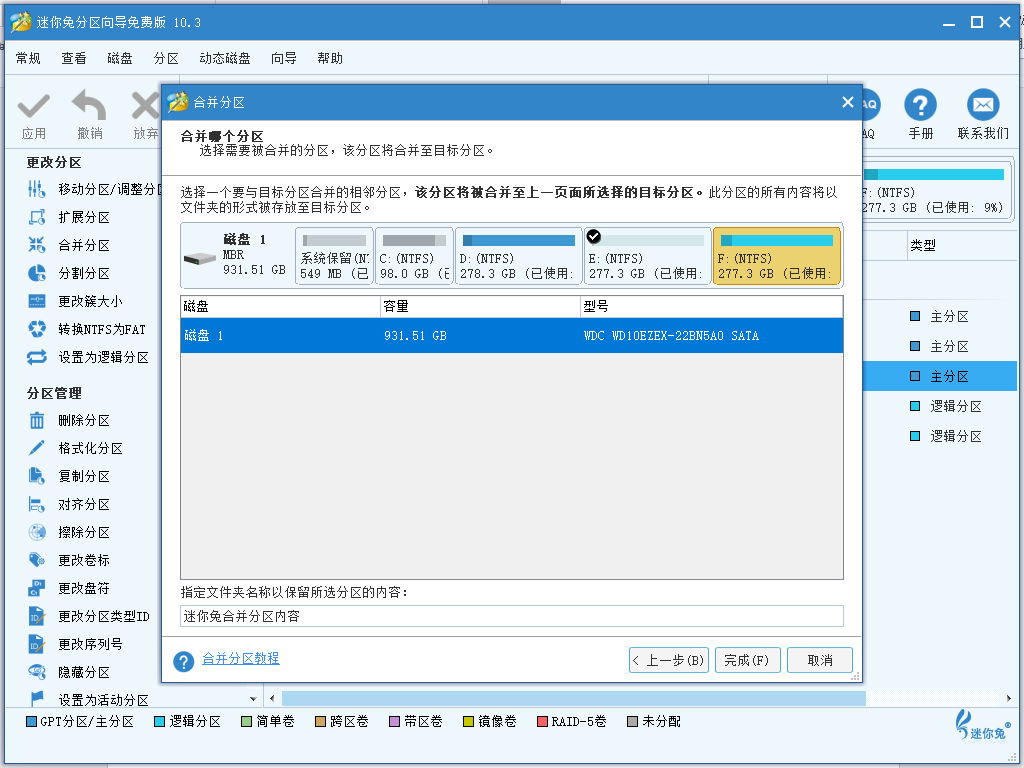Select Convert NTFS to FAT (转换NTFS为FAT)

coord(87,329)
